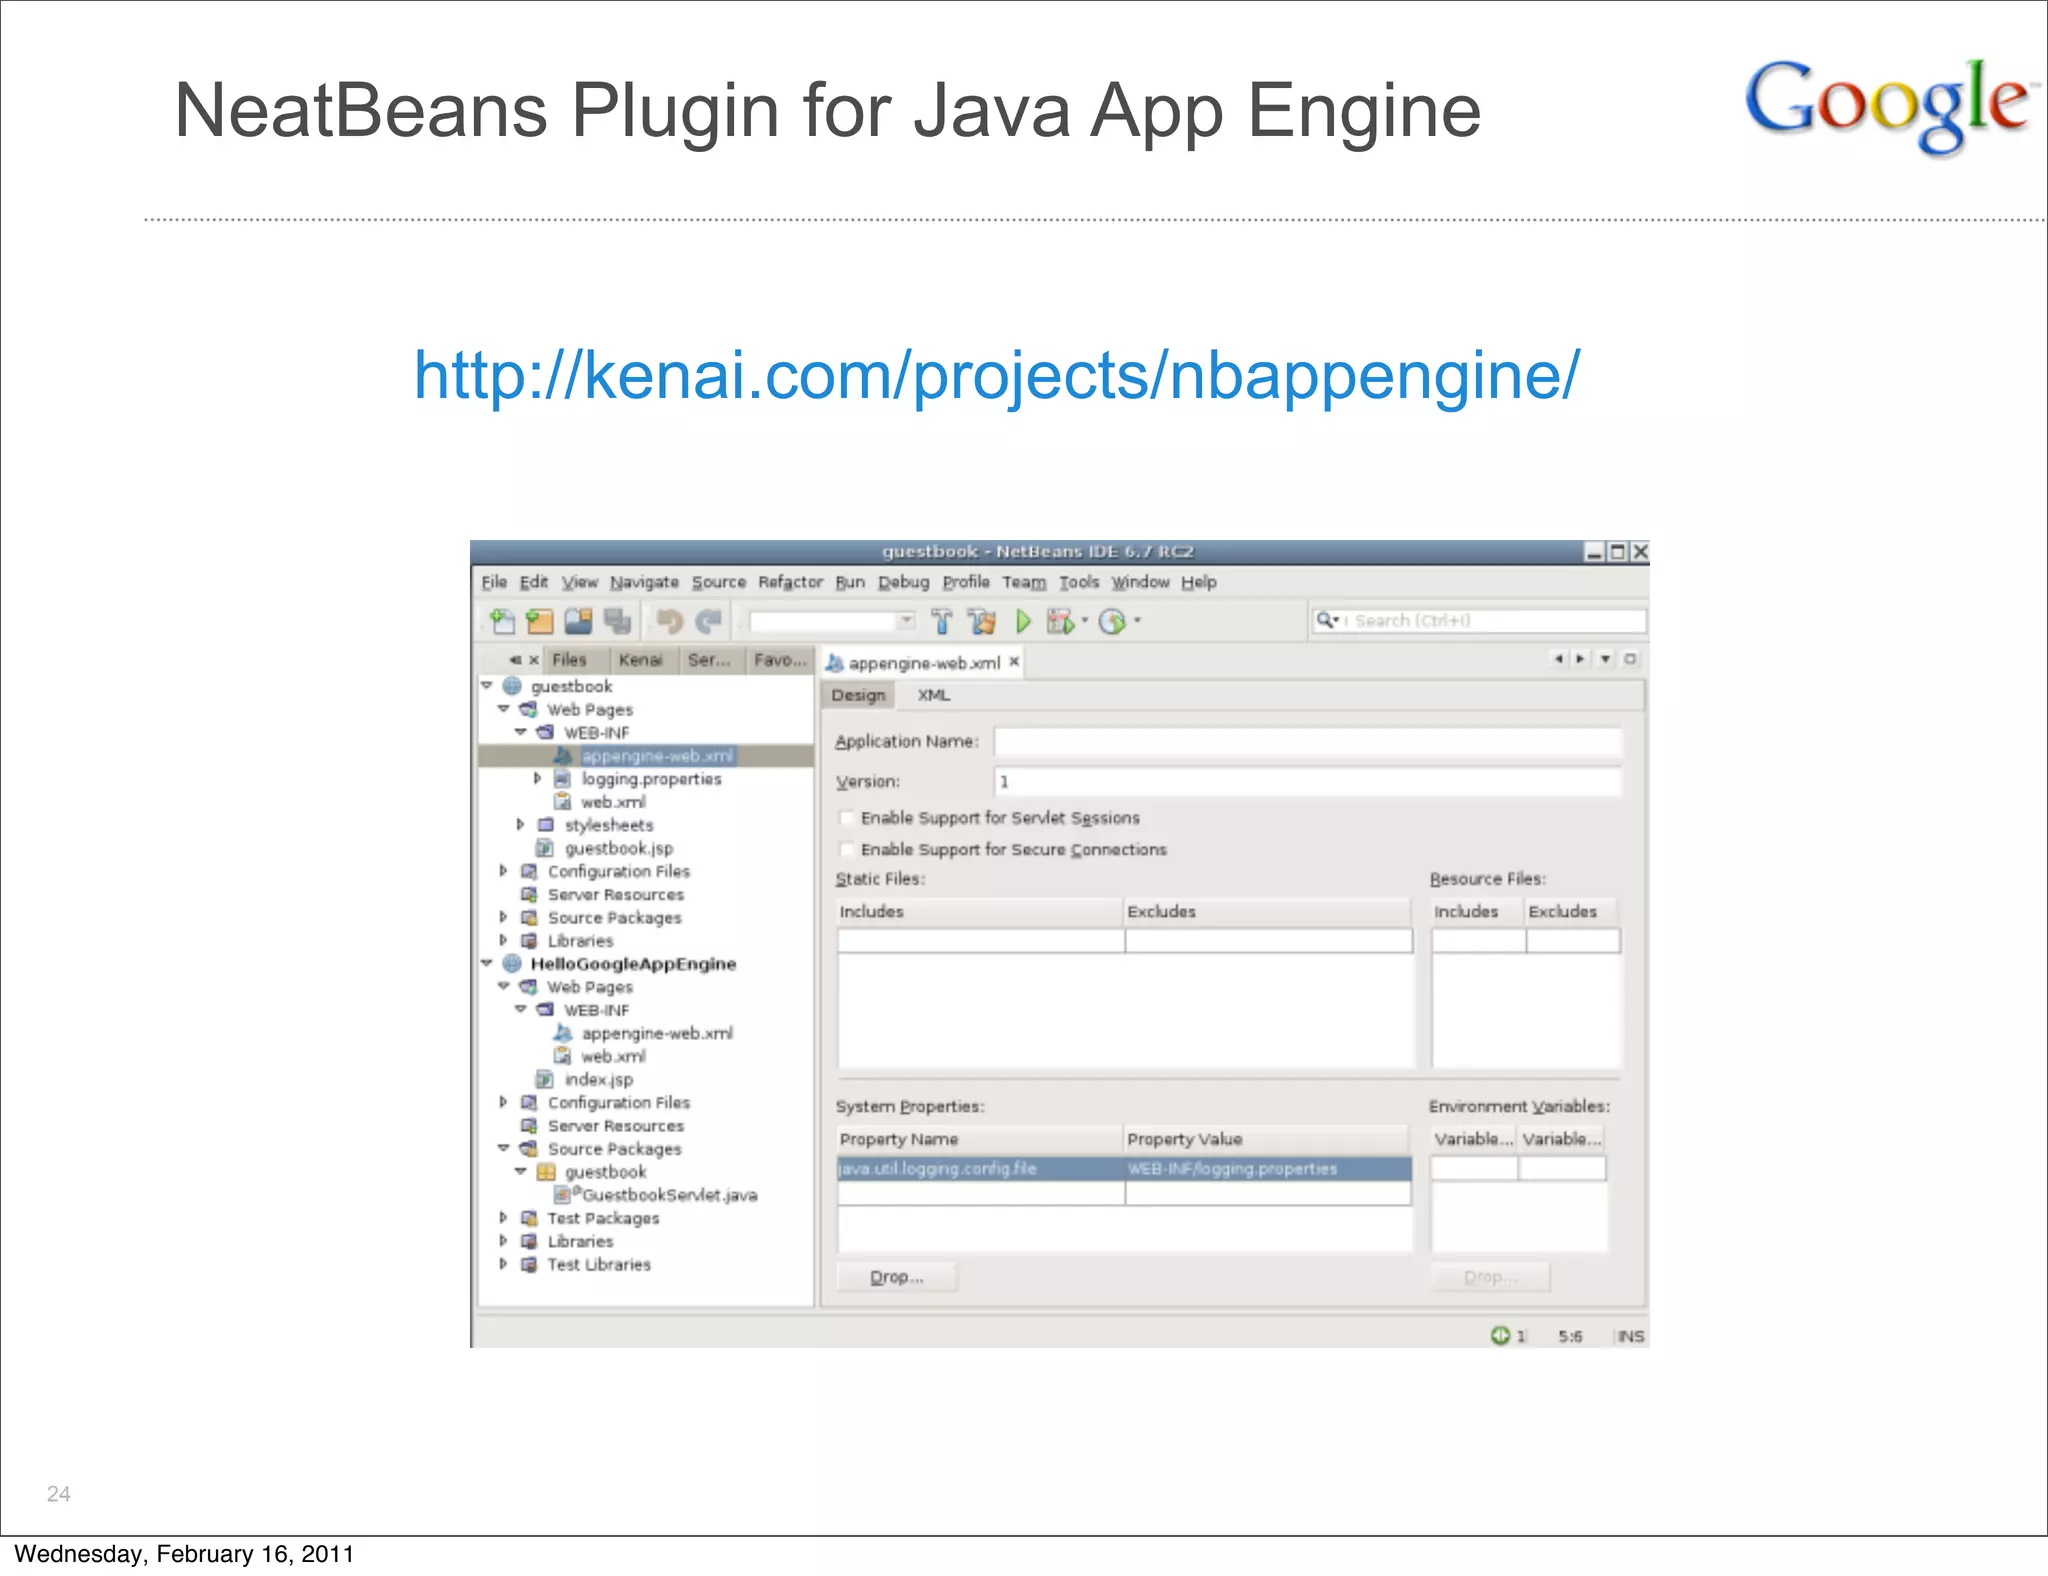Image resolution: width=2048 pixels, height=1576 pixels.
Task: Collapse the guestbook project node
Action: coord(487,686)
